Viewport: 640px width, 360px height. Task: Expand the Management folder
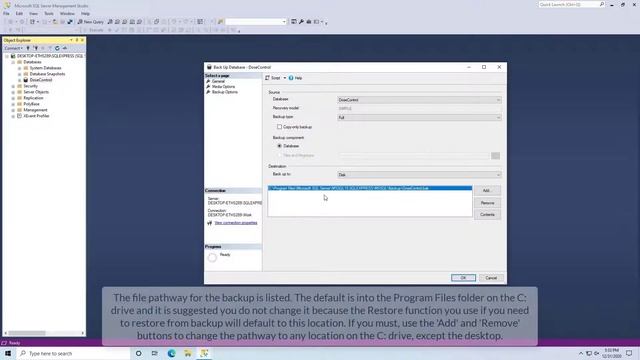(x=13, y=110)
